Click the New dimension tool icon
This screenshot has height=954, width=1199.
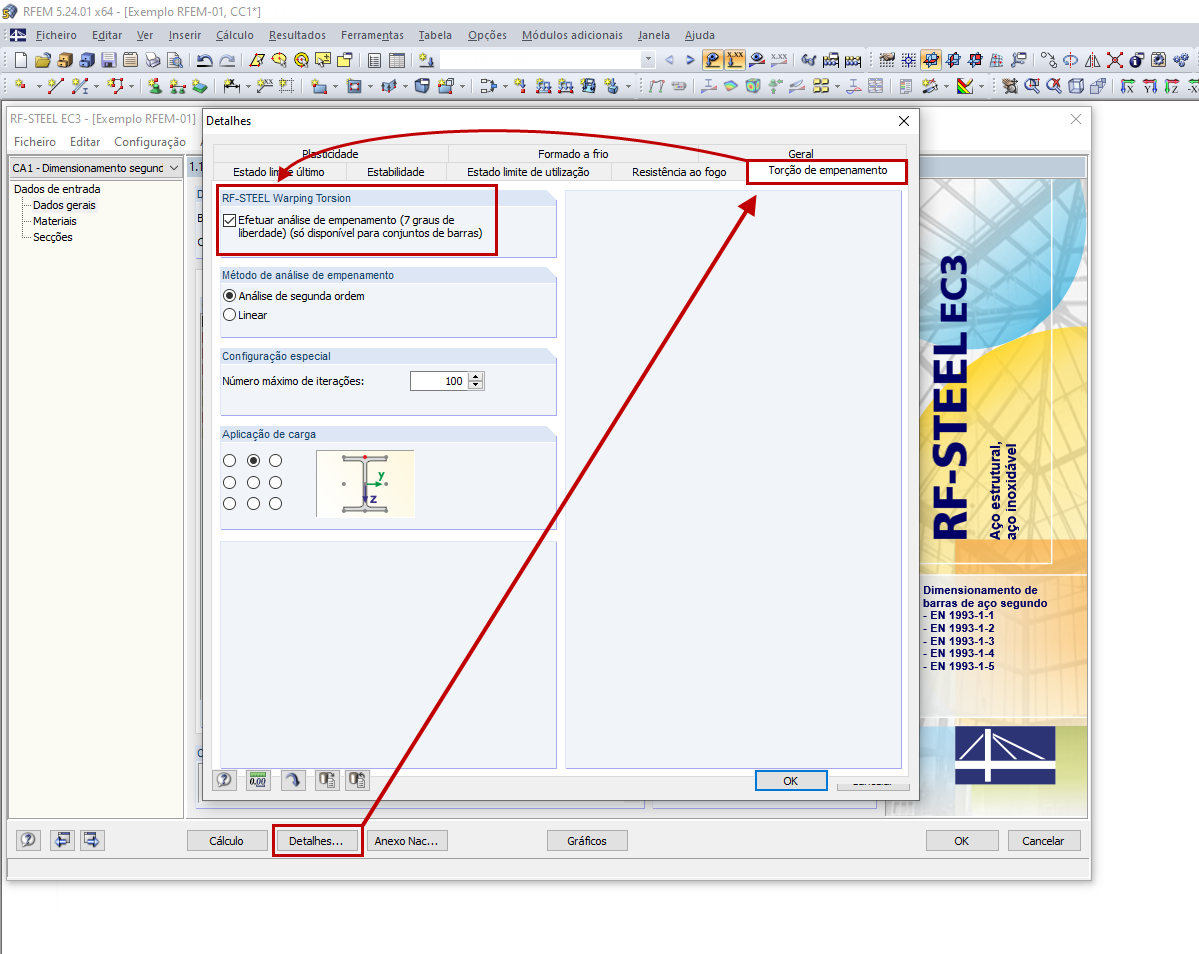click(x=231, y=86)
